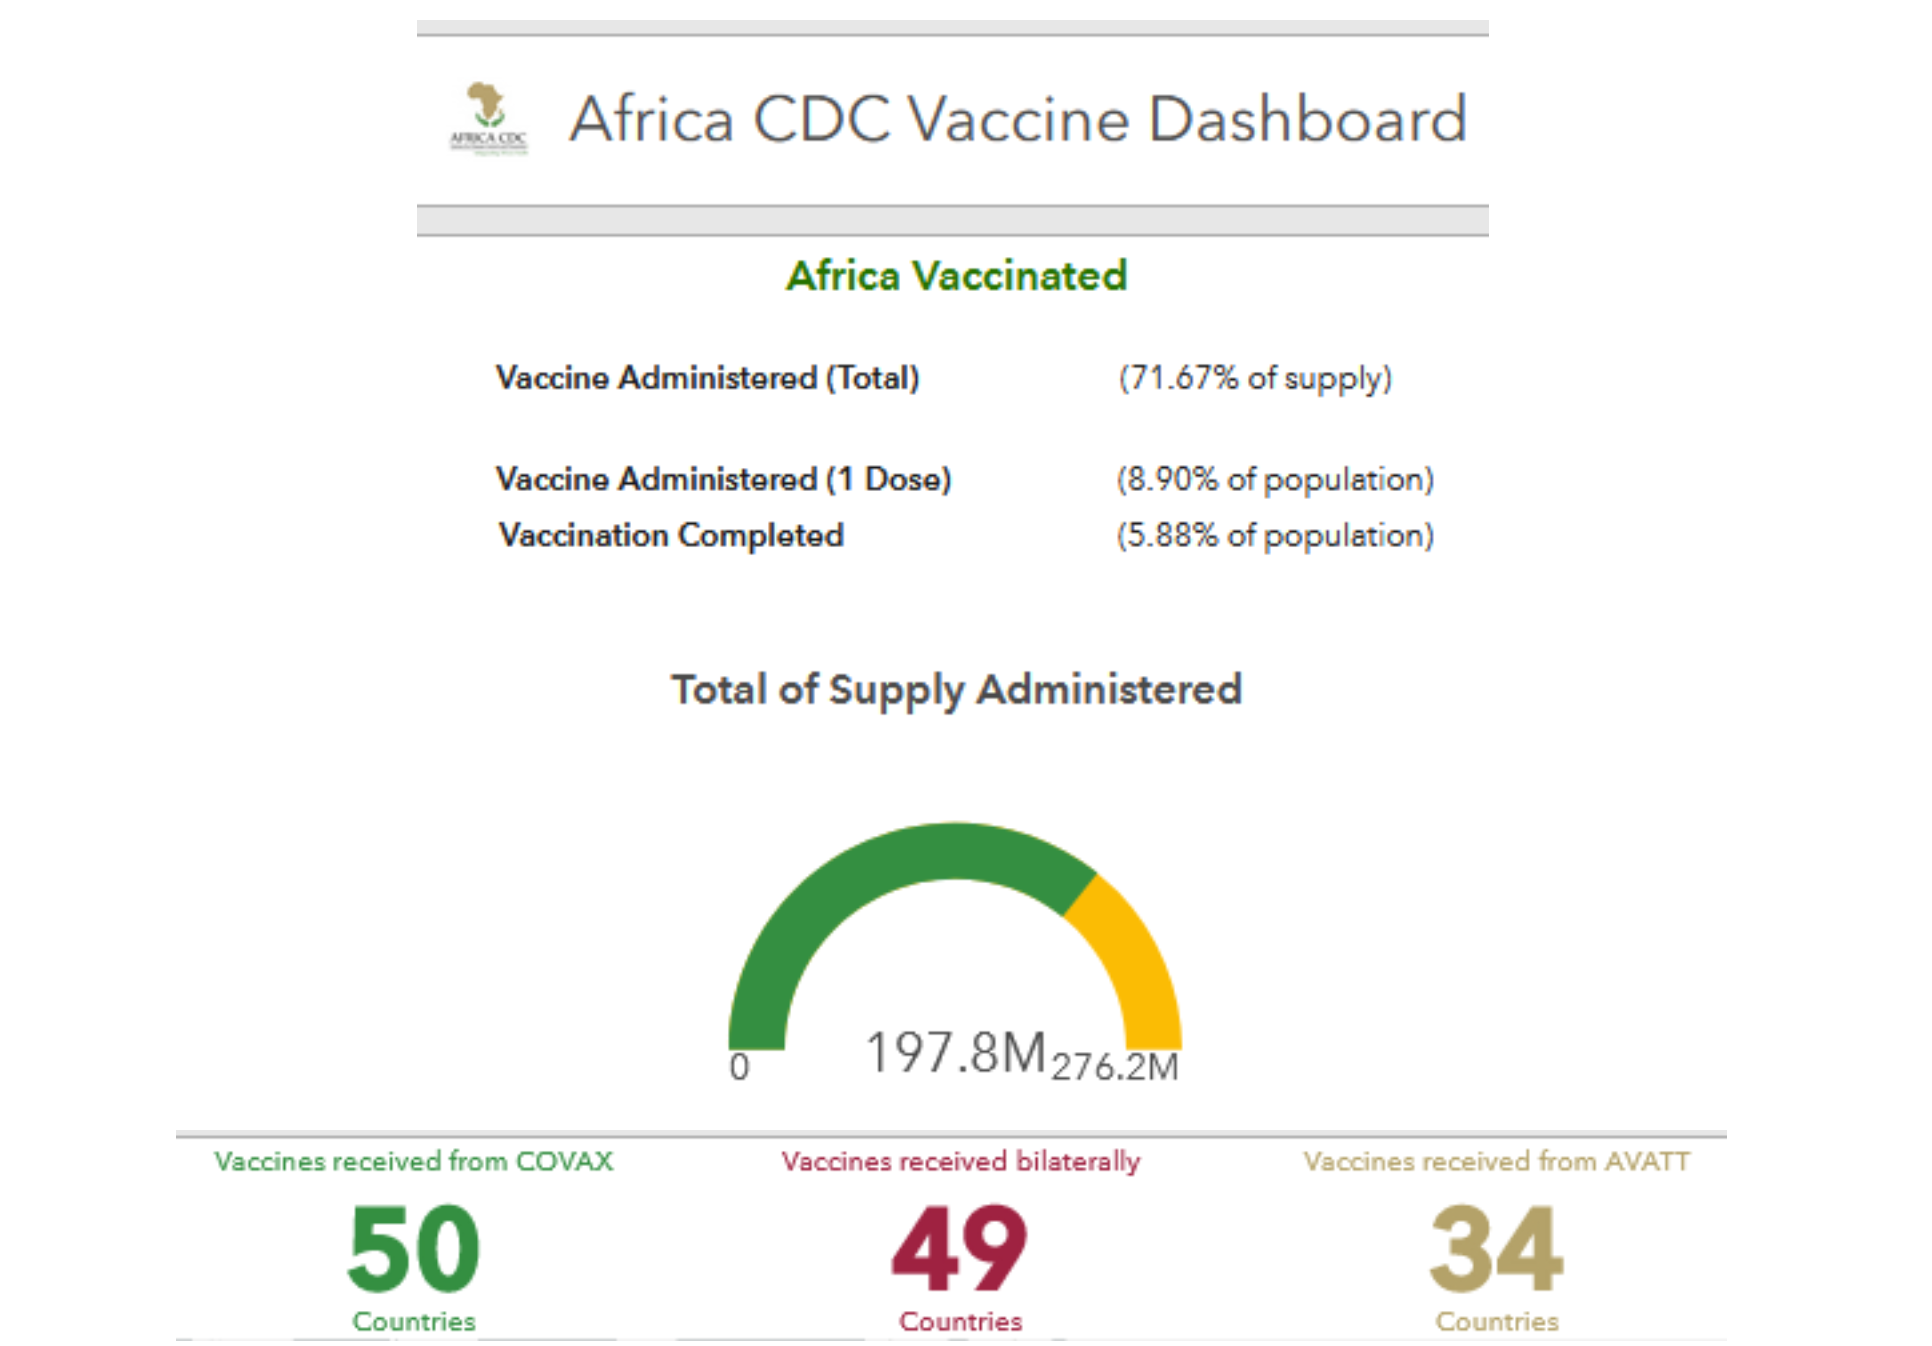Open Vaccines received bilaterally label
The image size is (1932, 1346).
(x=960, y=1161)
